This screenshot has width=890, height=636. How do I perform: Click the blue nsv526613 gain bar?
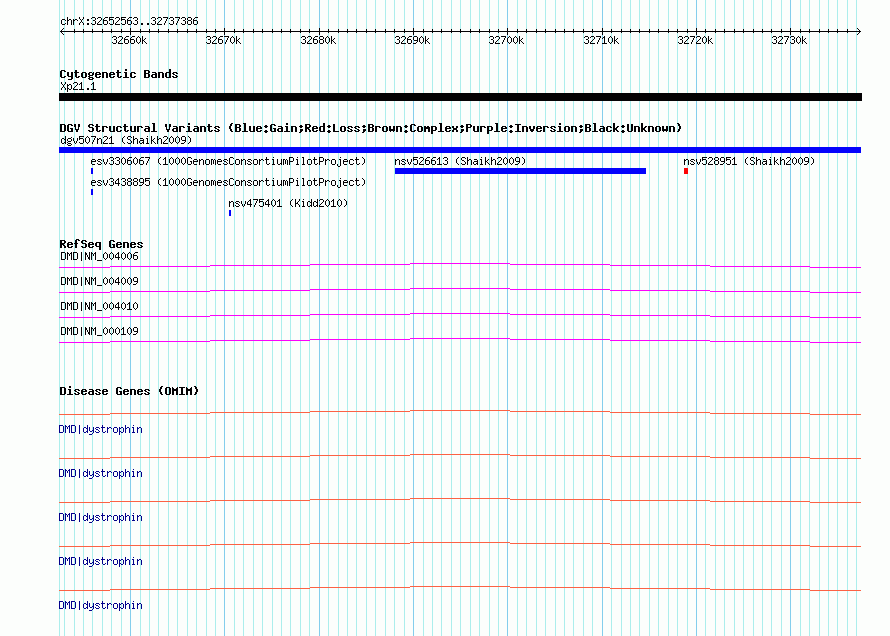click(x=520, y=171)
